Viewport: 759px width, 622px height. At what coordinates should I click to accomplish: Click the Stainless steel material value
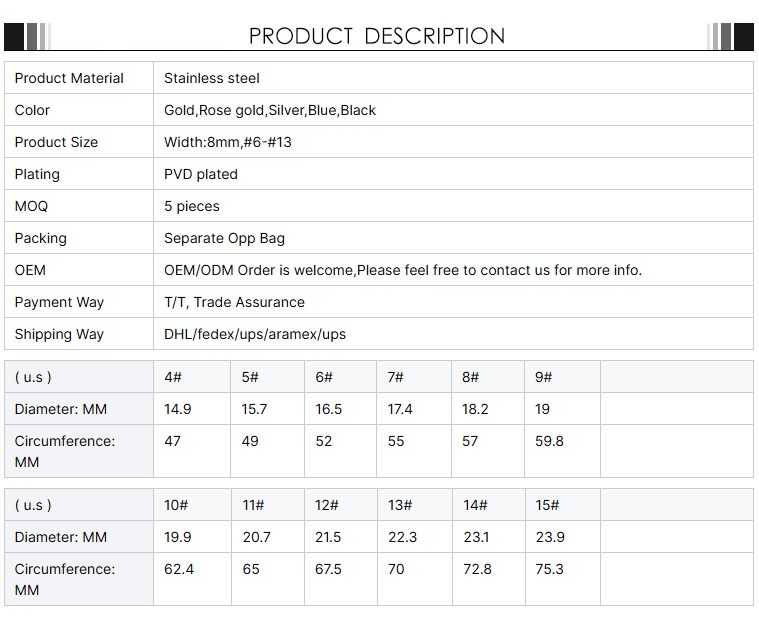coord(212,78)
